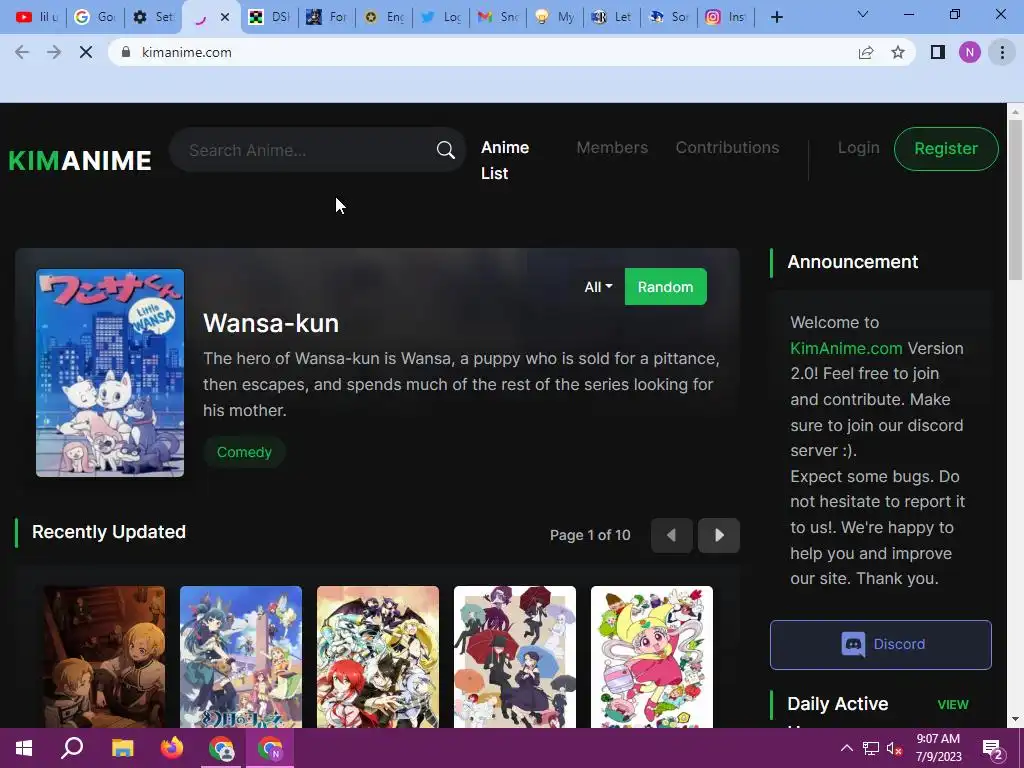
Task: Open the Wansa-kun poster thumbnail
Action: coord(110,373)
